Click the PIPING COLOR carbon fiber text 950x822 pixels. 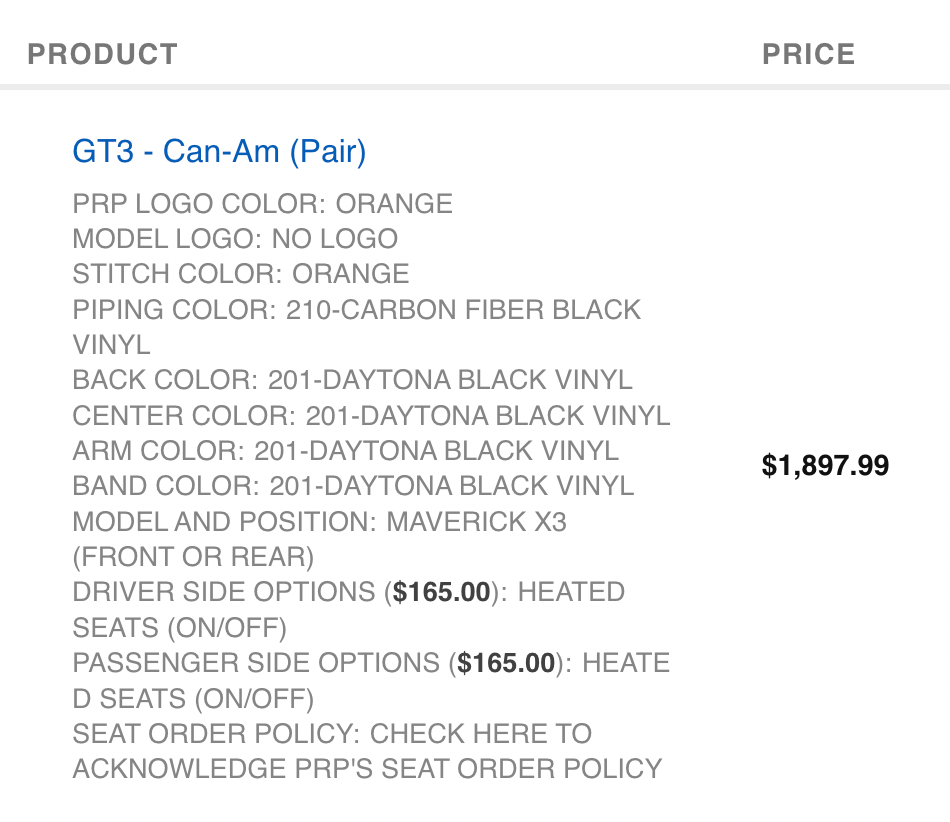(x=357, y=327)
